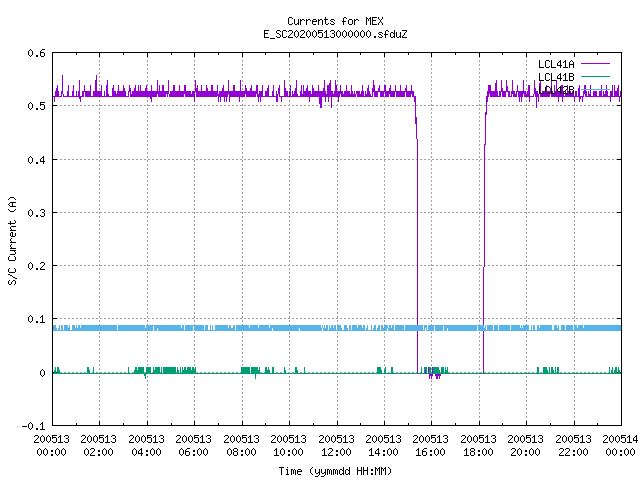Click the y-axis tick value 0.3
This screenshot has height=480, width=640.
click(x=36, y=213)
